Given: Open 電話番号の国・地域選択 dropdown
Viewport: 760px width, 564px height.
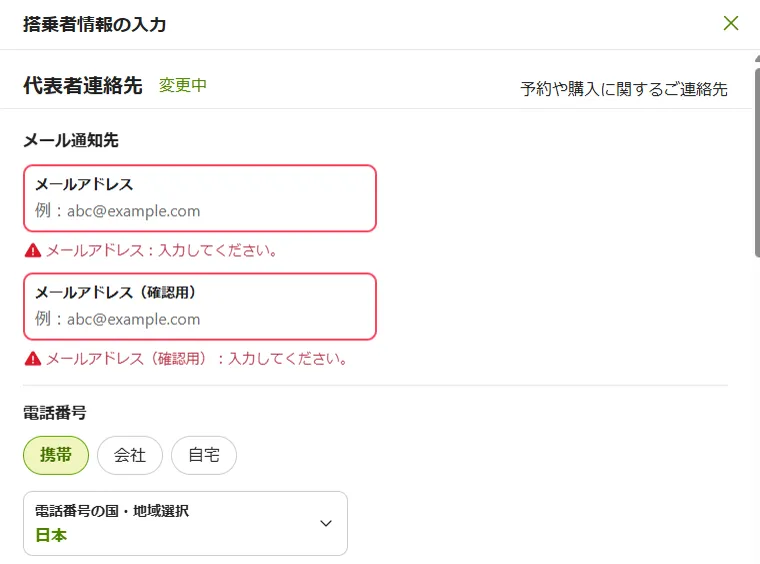Looking at the screenshot, I should pos(185,523).
